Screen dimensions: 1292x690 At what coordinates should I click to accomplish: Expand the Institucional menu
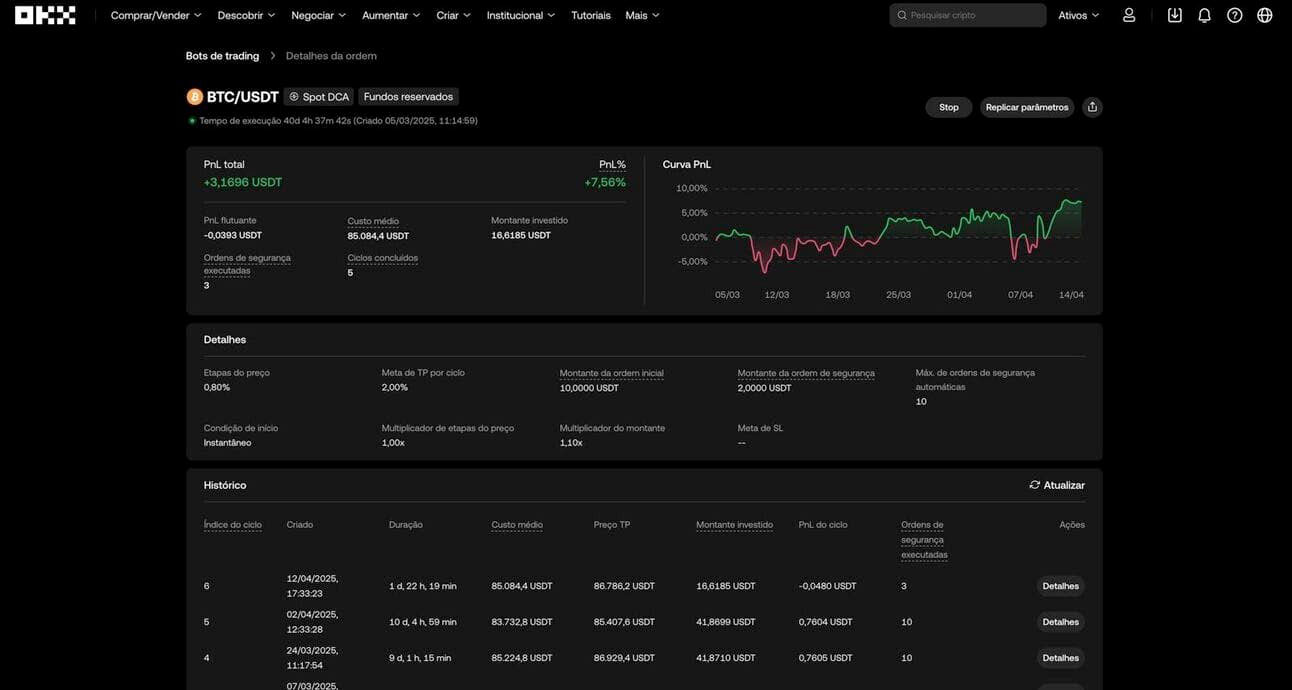click(x=520, y=15)
